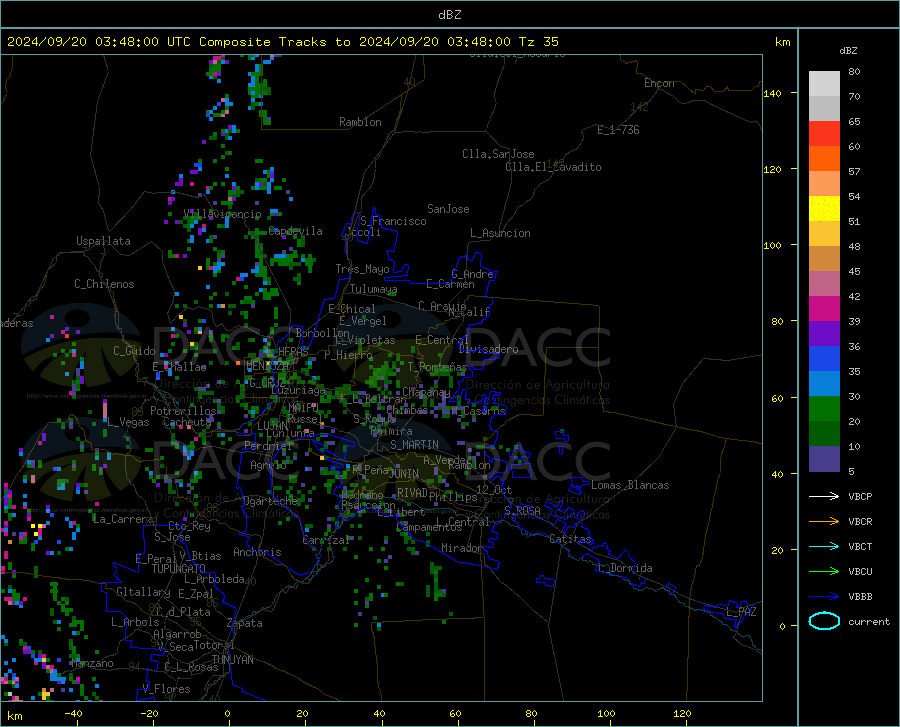This screenshot has height=727, width=900.
Task: Click the Catitas map label
Action: coord(570,539)
